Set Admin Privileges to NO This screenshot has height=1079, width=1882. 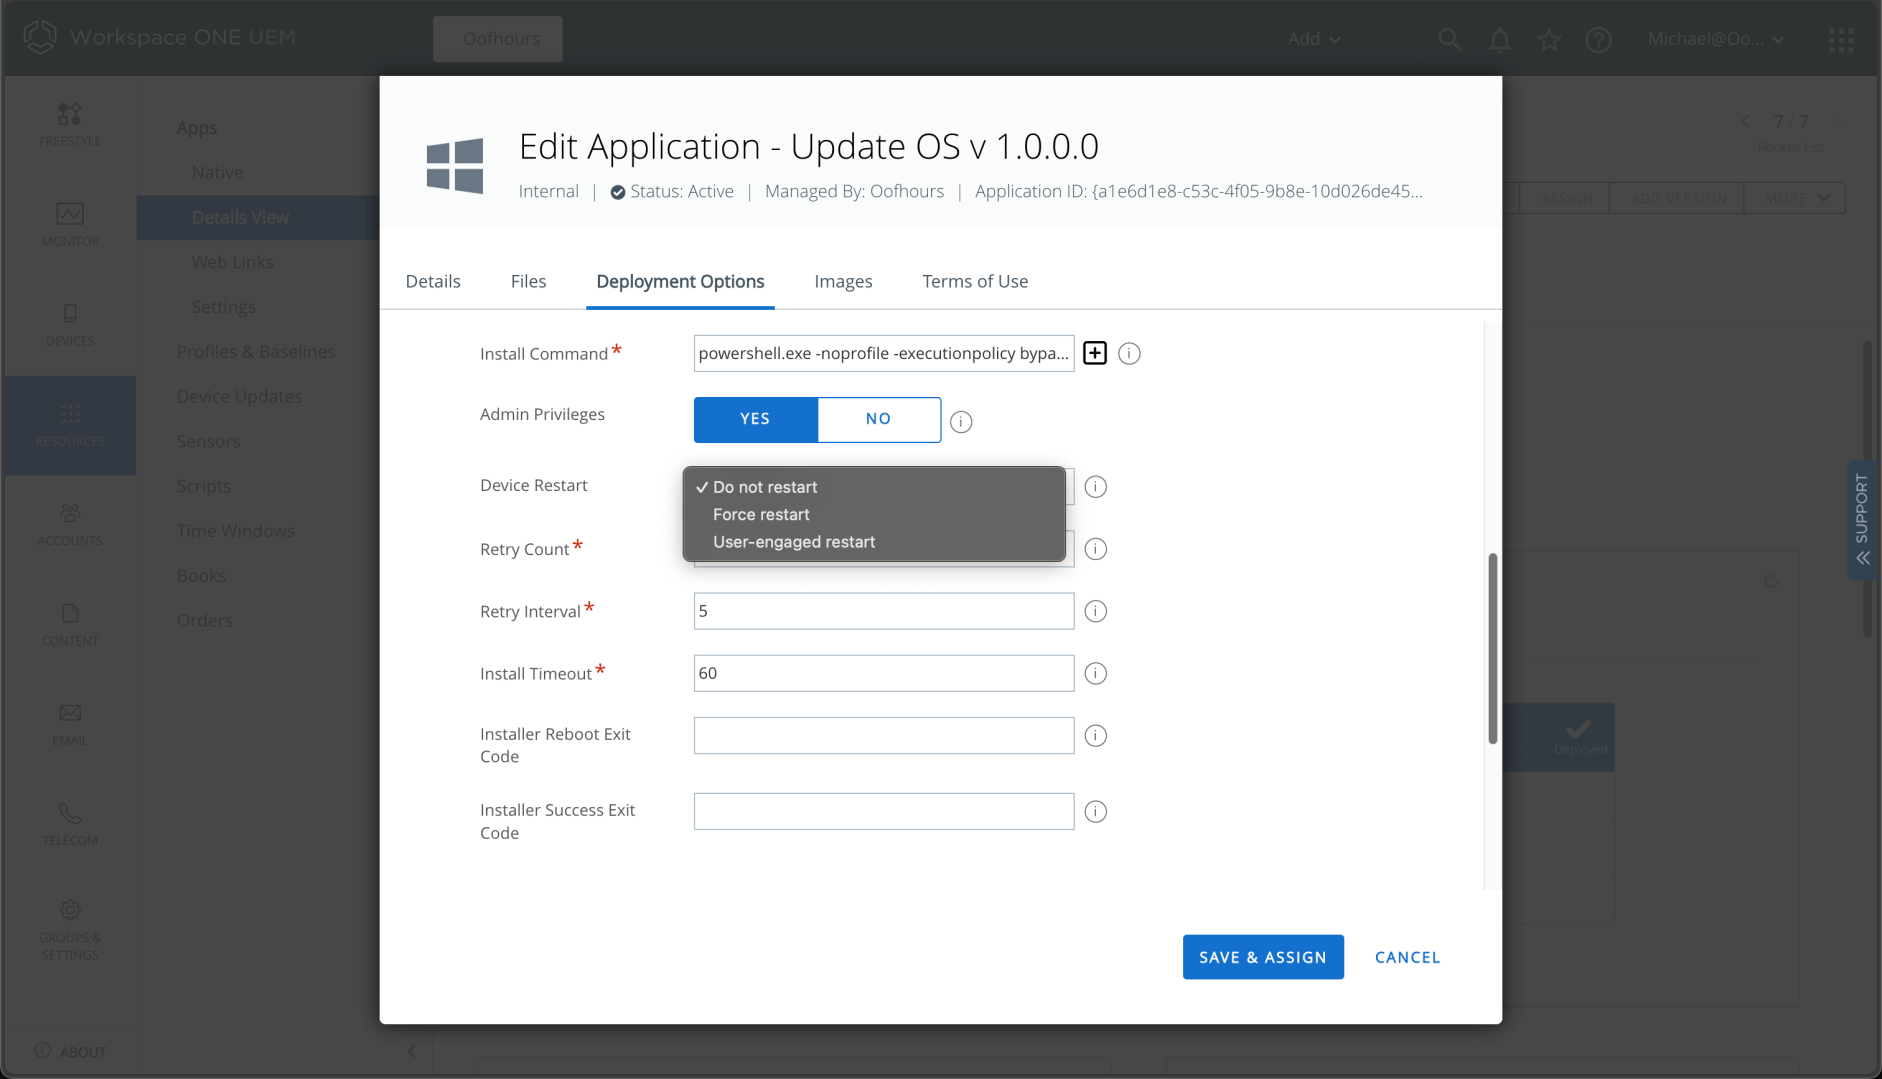[878, 419]
